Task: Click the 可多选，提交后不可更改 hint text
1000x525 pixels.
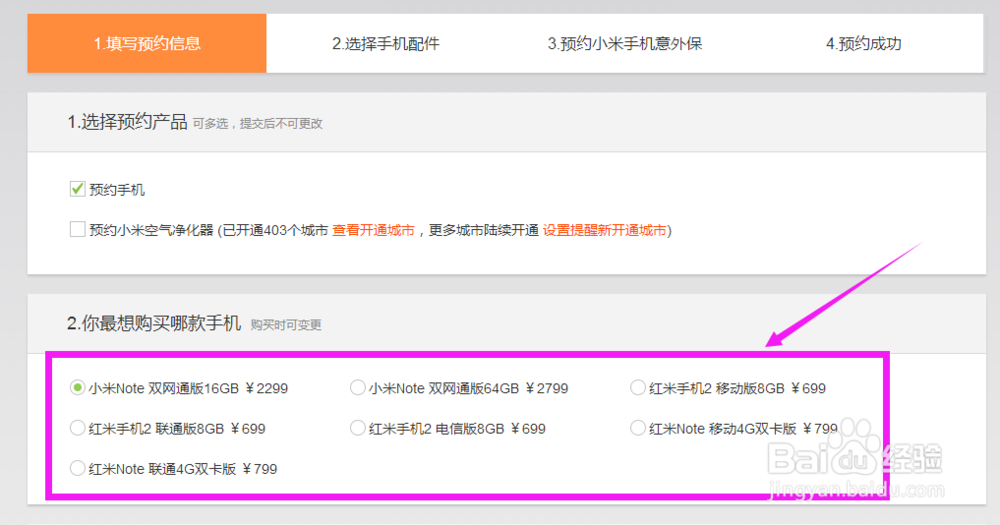Action: [258, 124]
